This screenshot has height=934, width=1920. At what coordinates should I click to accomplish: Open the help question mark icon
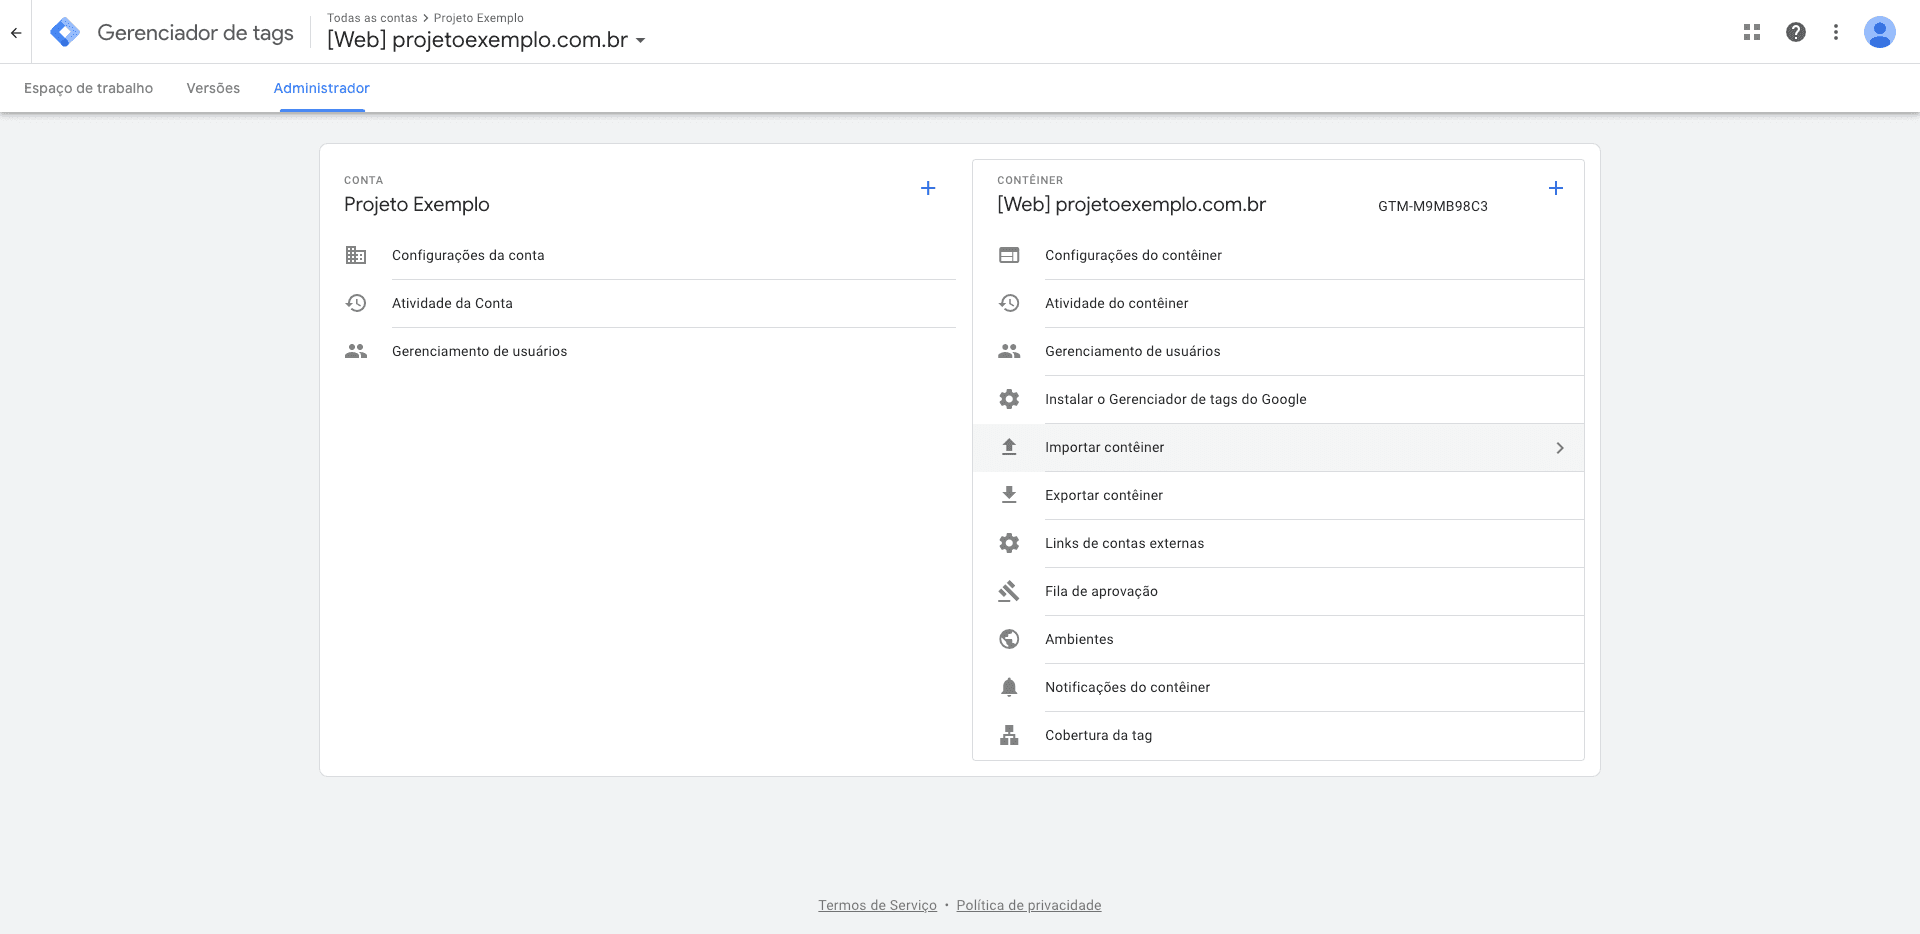(1796, 32)
